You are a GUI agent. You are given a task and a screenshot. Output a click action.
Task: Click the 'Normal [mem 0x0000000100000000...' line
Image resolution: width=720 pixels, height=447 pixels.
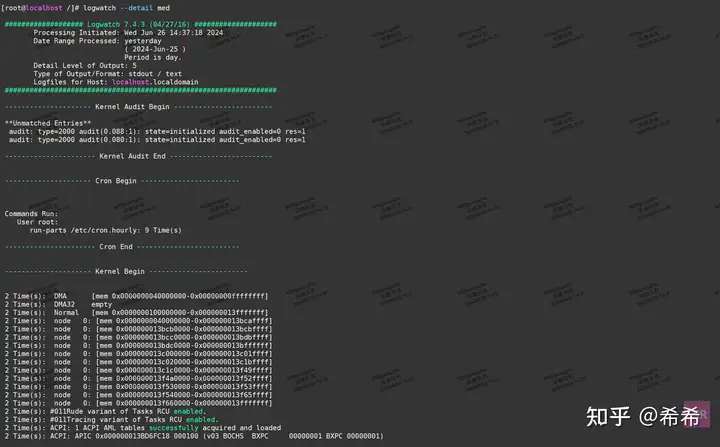click(x=136, y=313)
